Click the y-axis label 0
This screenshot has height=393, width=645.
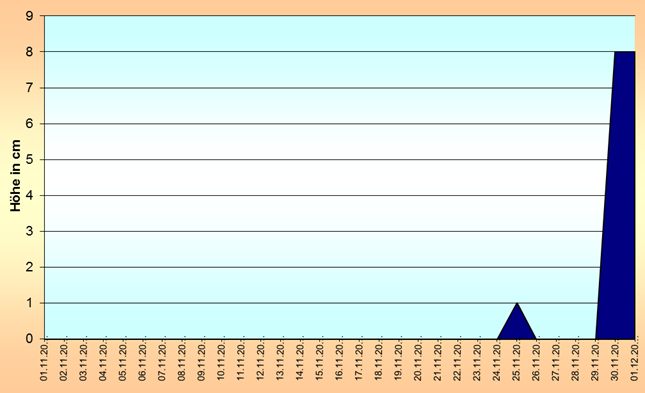[x=29, y=339]
